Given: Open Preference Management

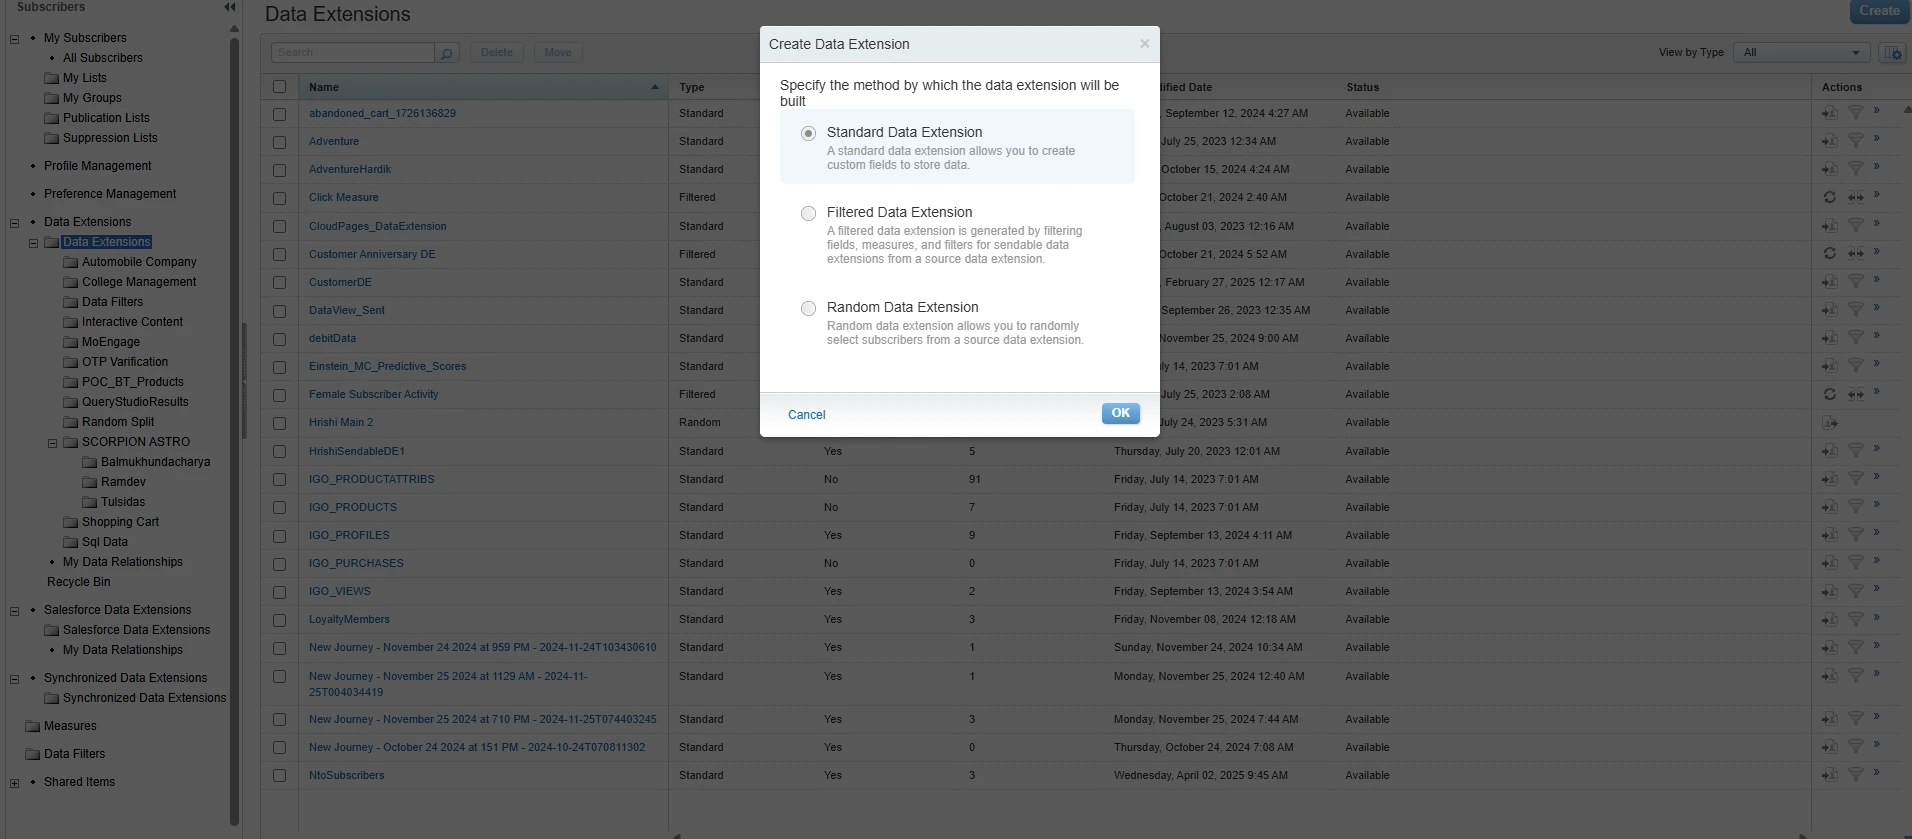Looking at the screenshot, I should tap(110, 194).
